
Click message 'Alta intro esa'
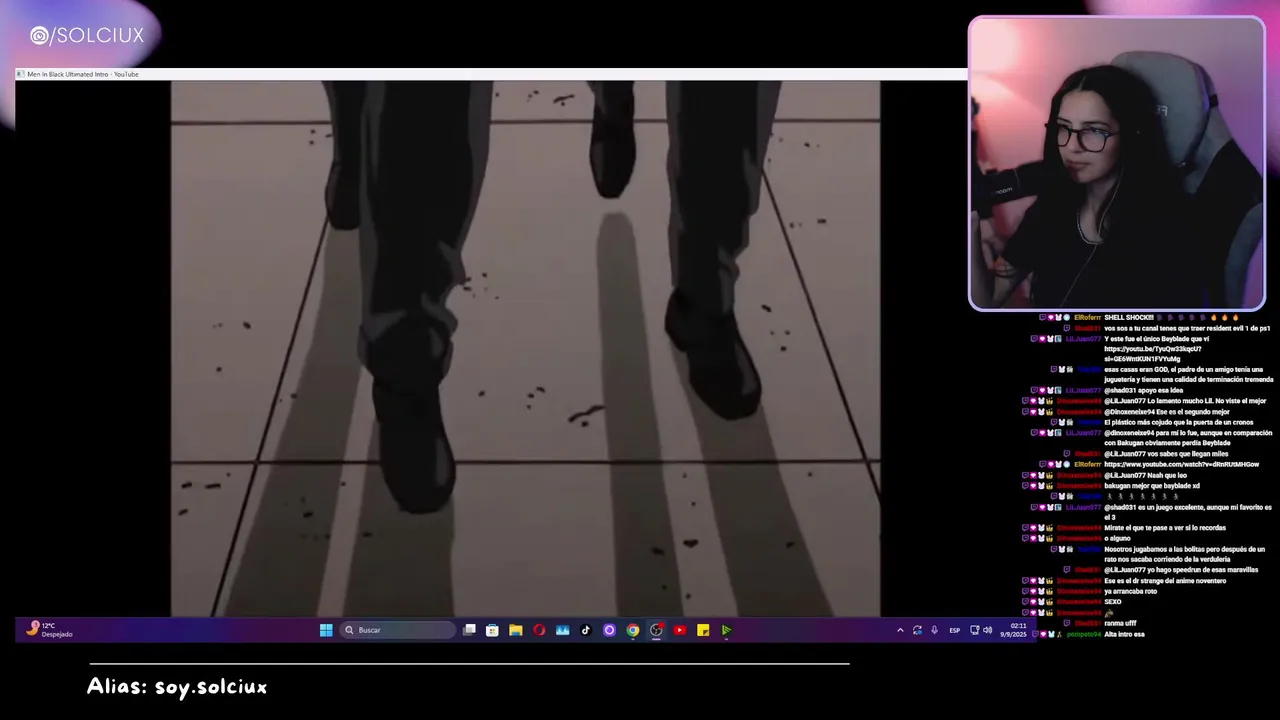(x=1124, y=634)
